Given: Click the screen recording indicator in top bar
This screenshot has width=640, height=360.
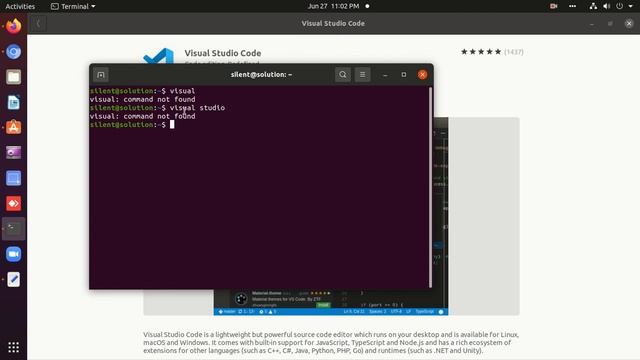Looking at the screenshot, I should tap(554, 6).
